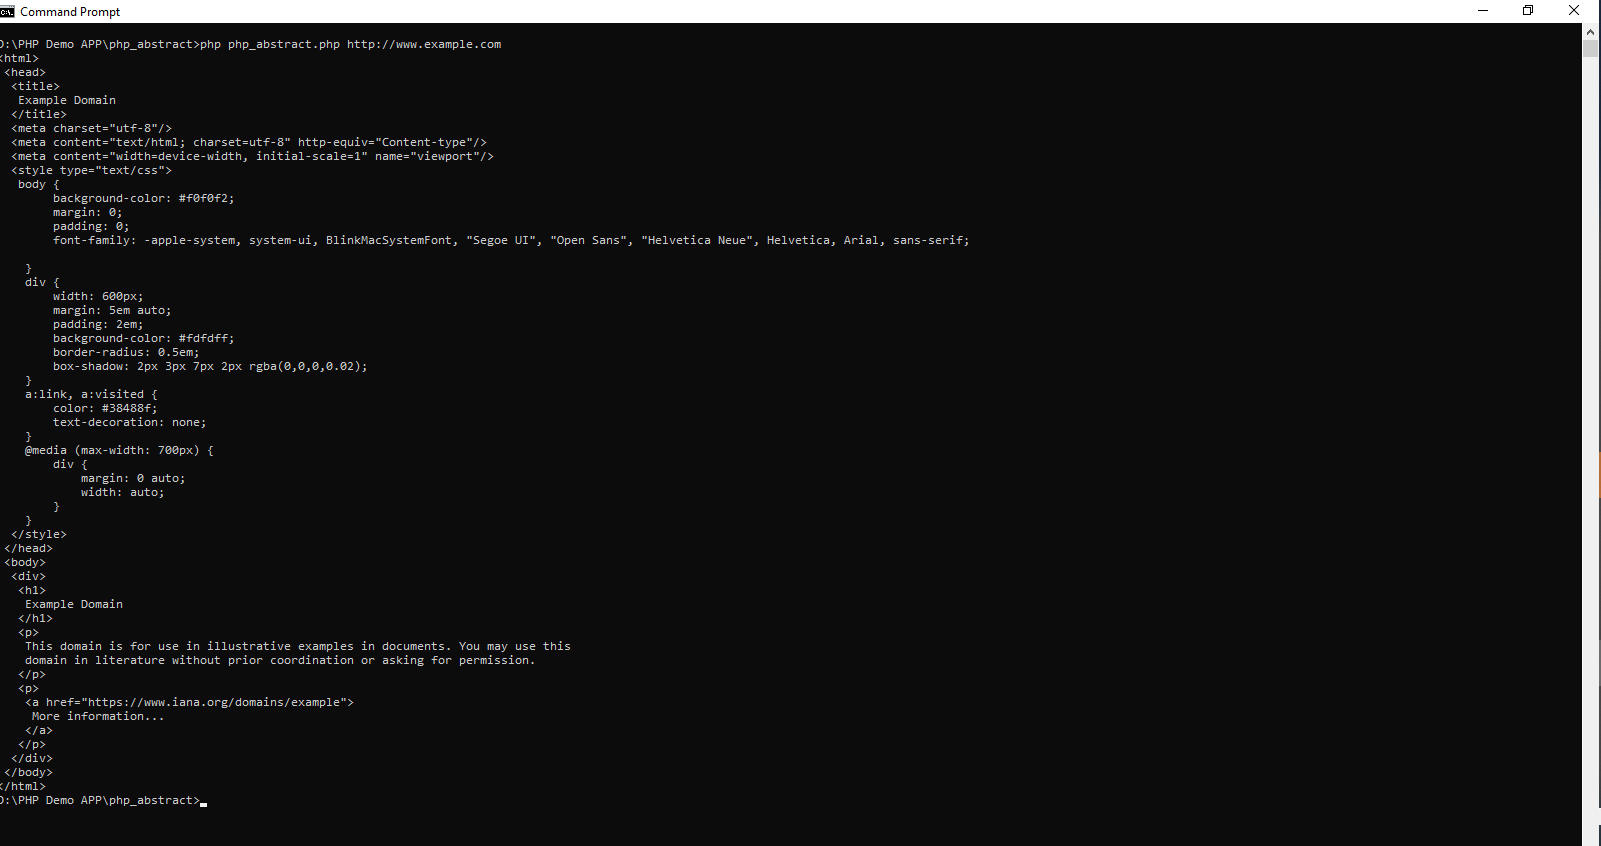Click the margin: 5em auto line
The image size is (1601, 846).
[112, 310]
